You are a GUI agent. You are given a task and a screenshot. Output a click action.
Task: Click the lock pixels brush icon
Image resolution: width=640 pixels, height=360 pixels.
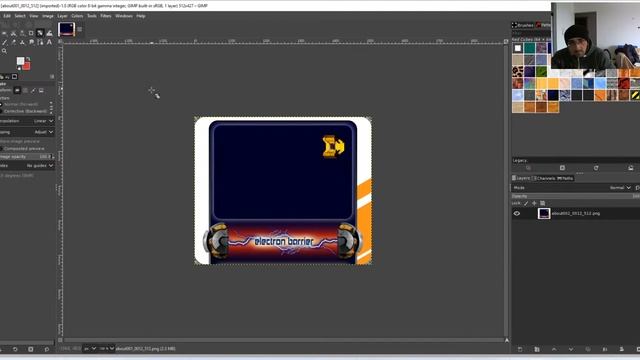coord(526,203)
